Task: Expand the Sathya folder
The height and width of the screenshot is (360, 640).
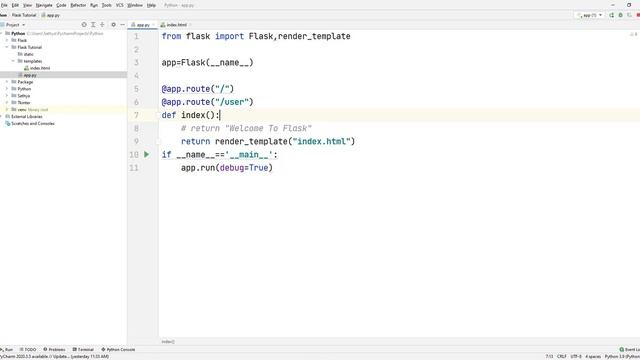Action: pyautogui.click(x=7, y=96)
